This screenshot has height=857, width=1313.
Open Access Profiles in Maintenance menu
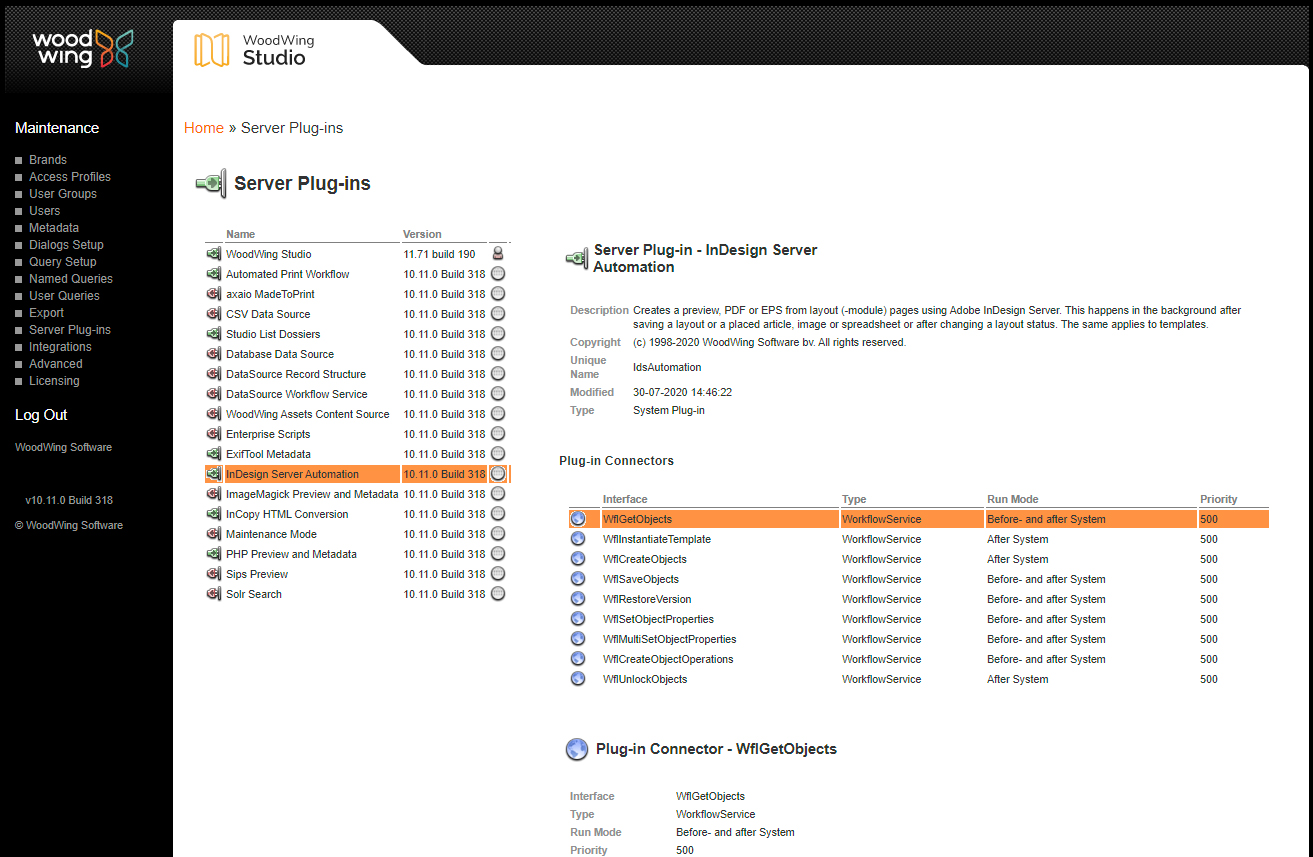(70, 177)
